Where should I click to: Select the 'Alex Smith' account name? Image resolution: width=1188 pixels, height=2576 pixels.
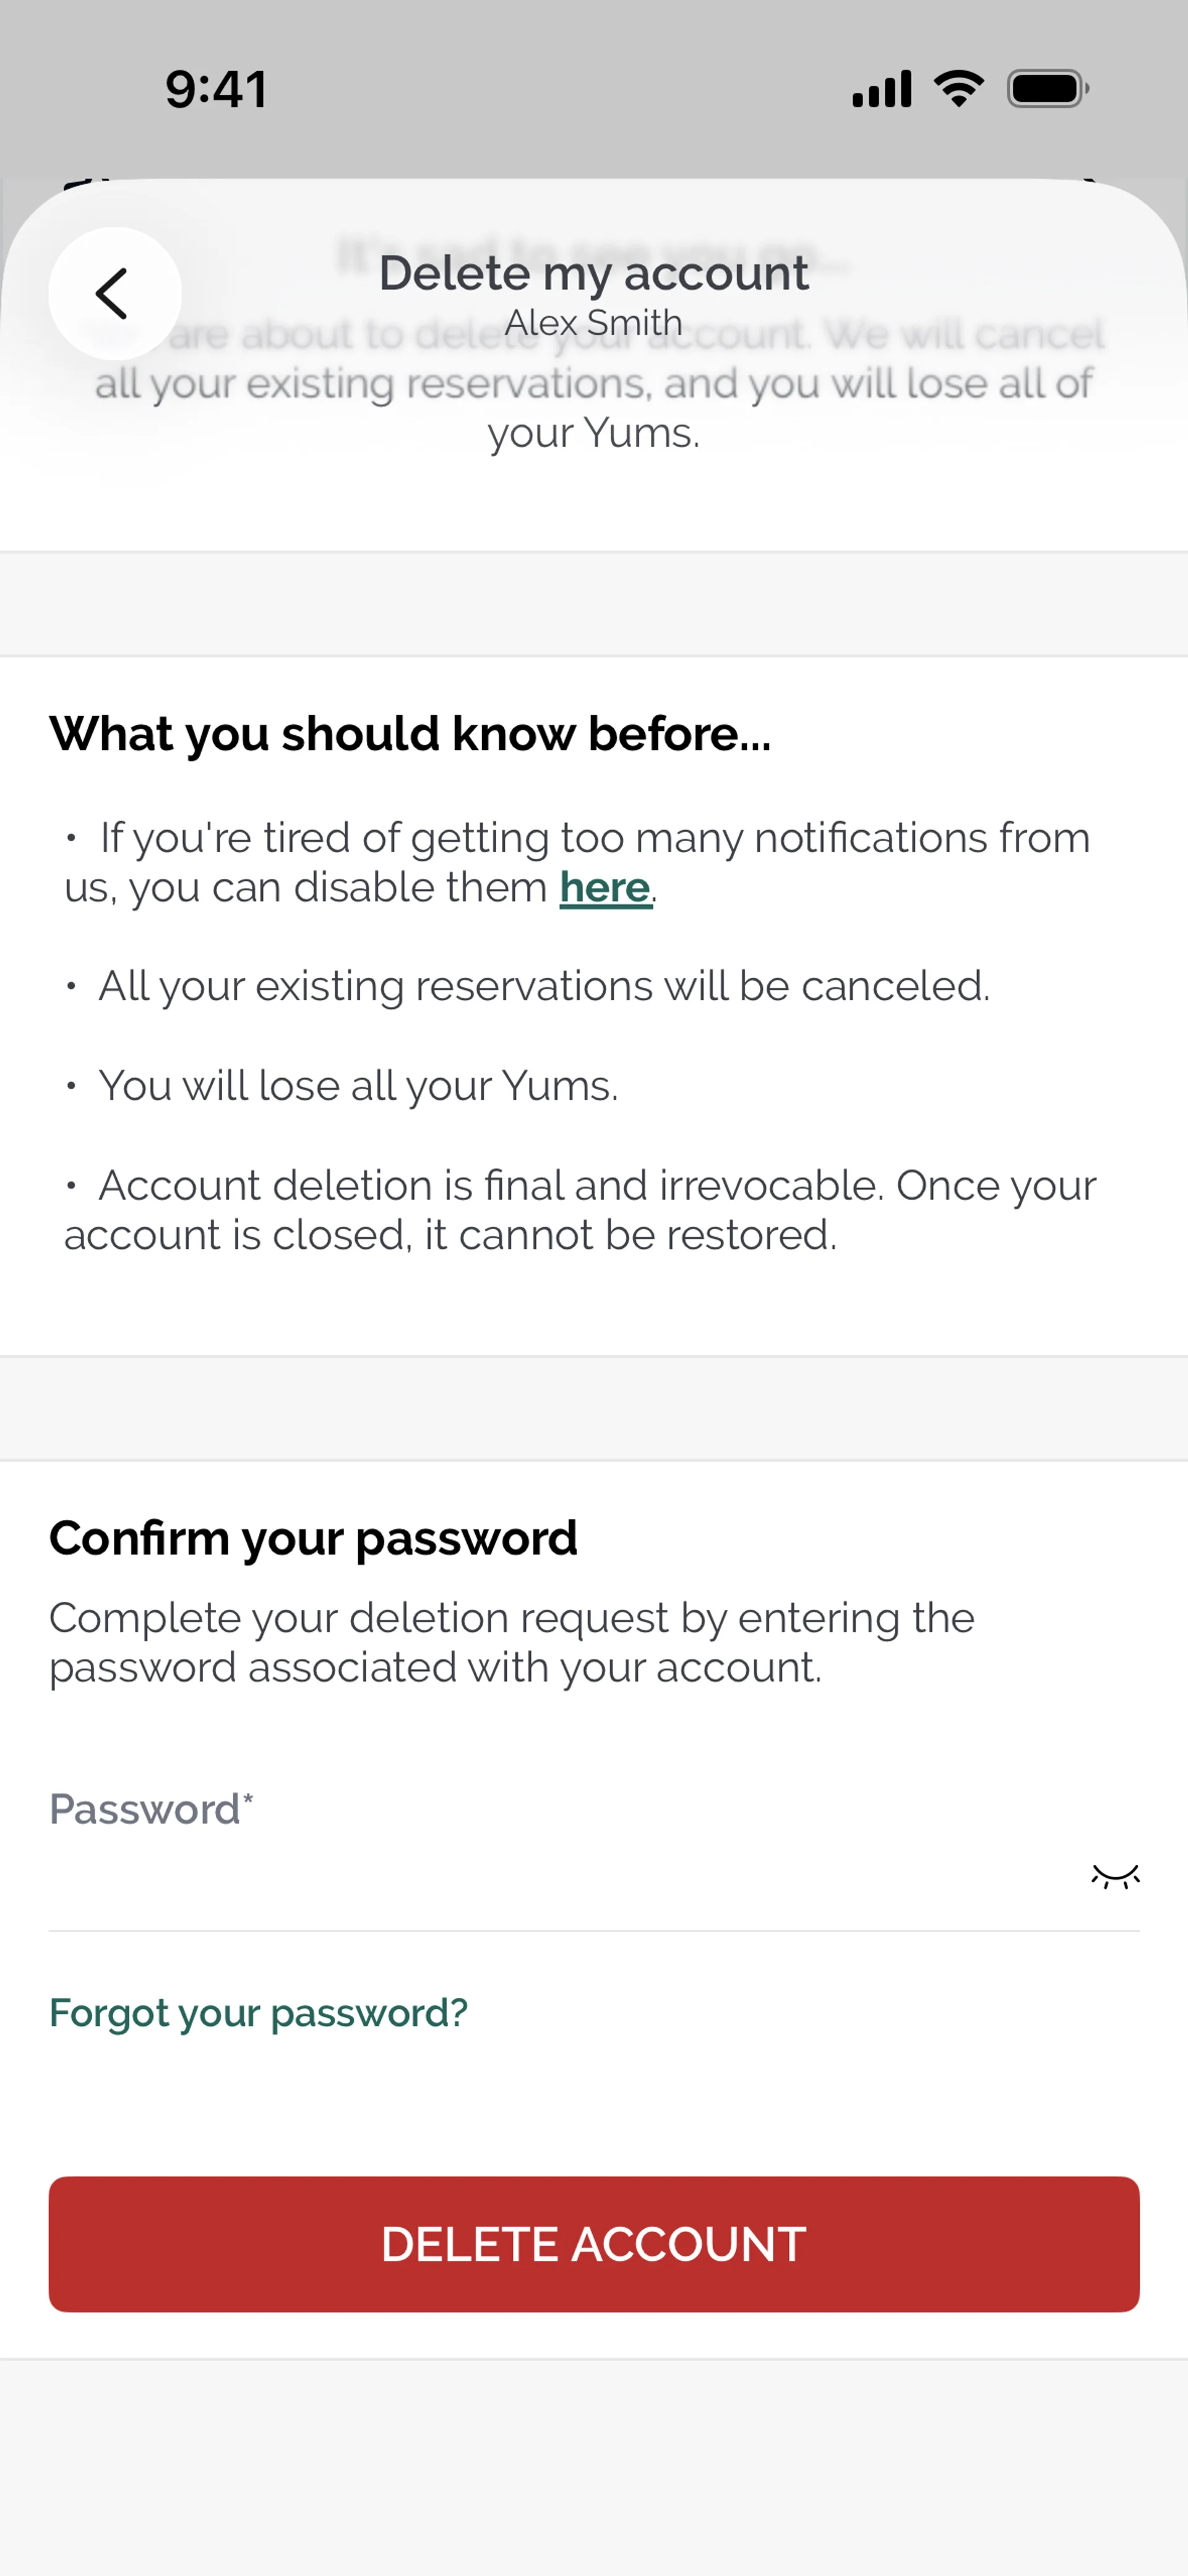pos(593,323)
